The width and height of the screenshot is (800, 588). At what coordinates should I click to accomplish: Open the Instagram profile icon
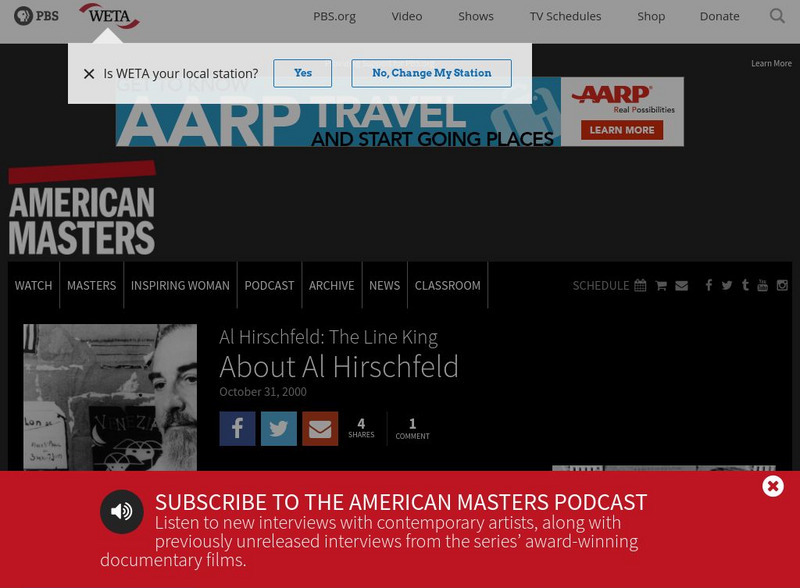[781, 285]
